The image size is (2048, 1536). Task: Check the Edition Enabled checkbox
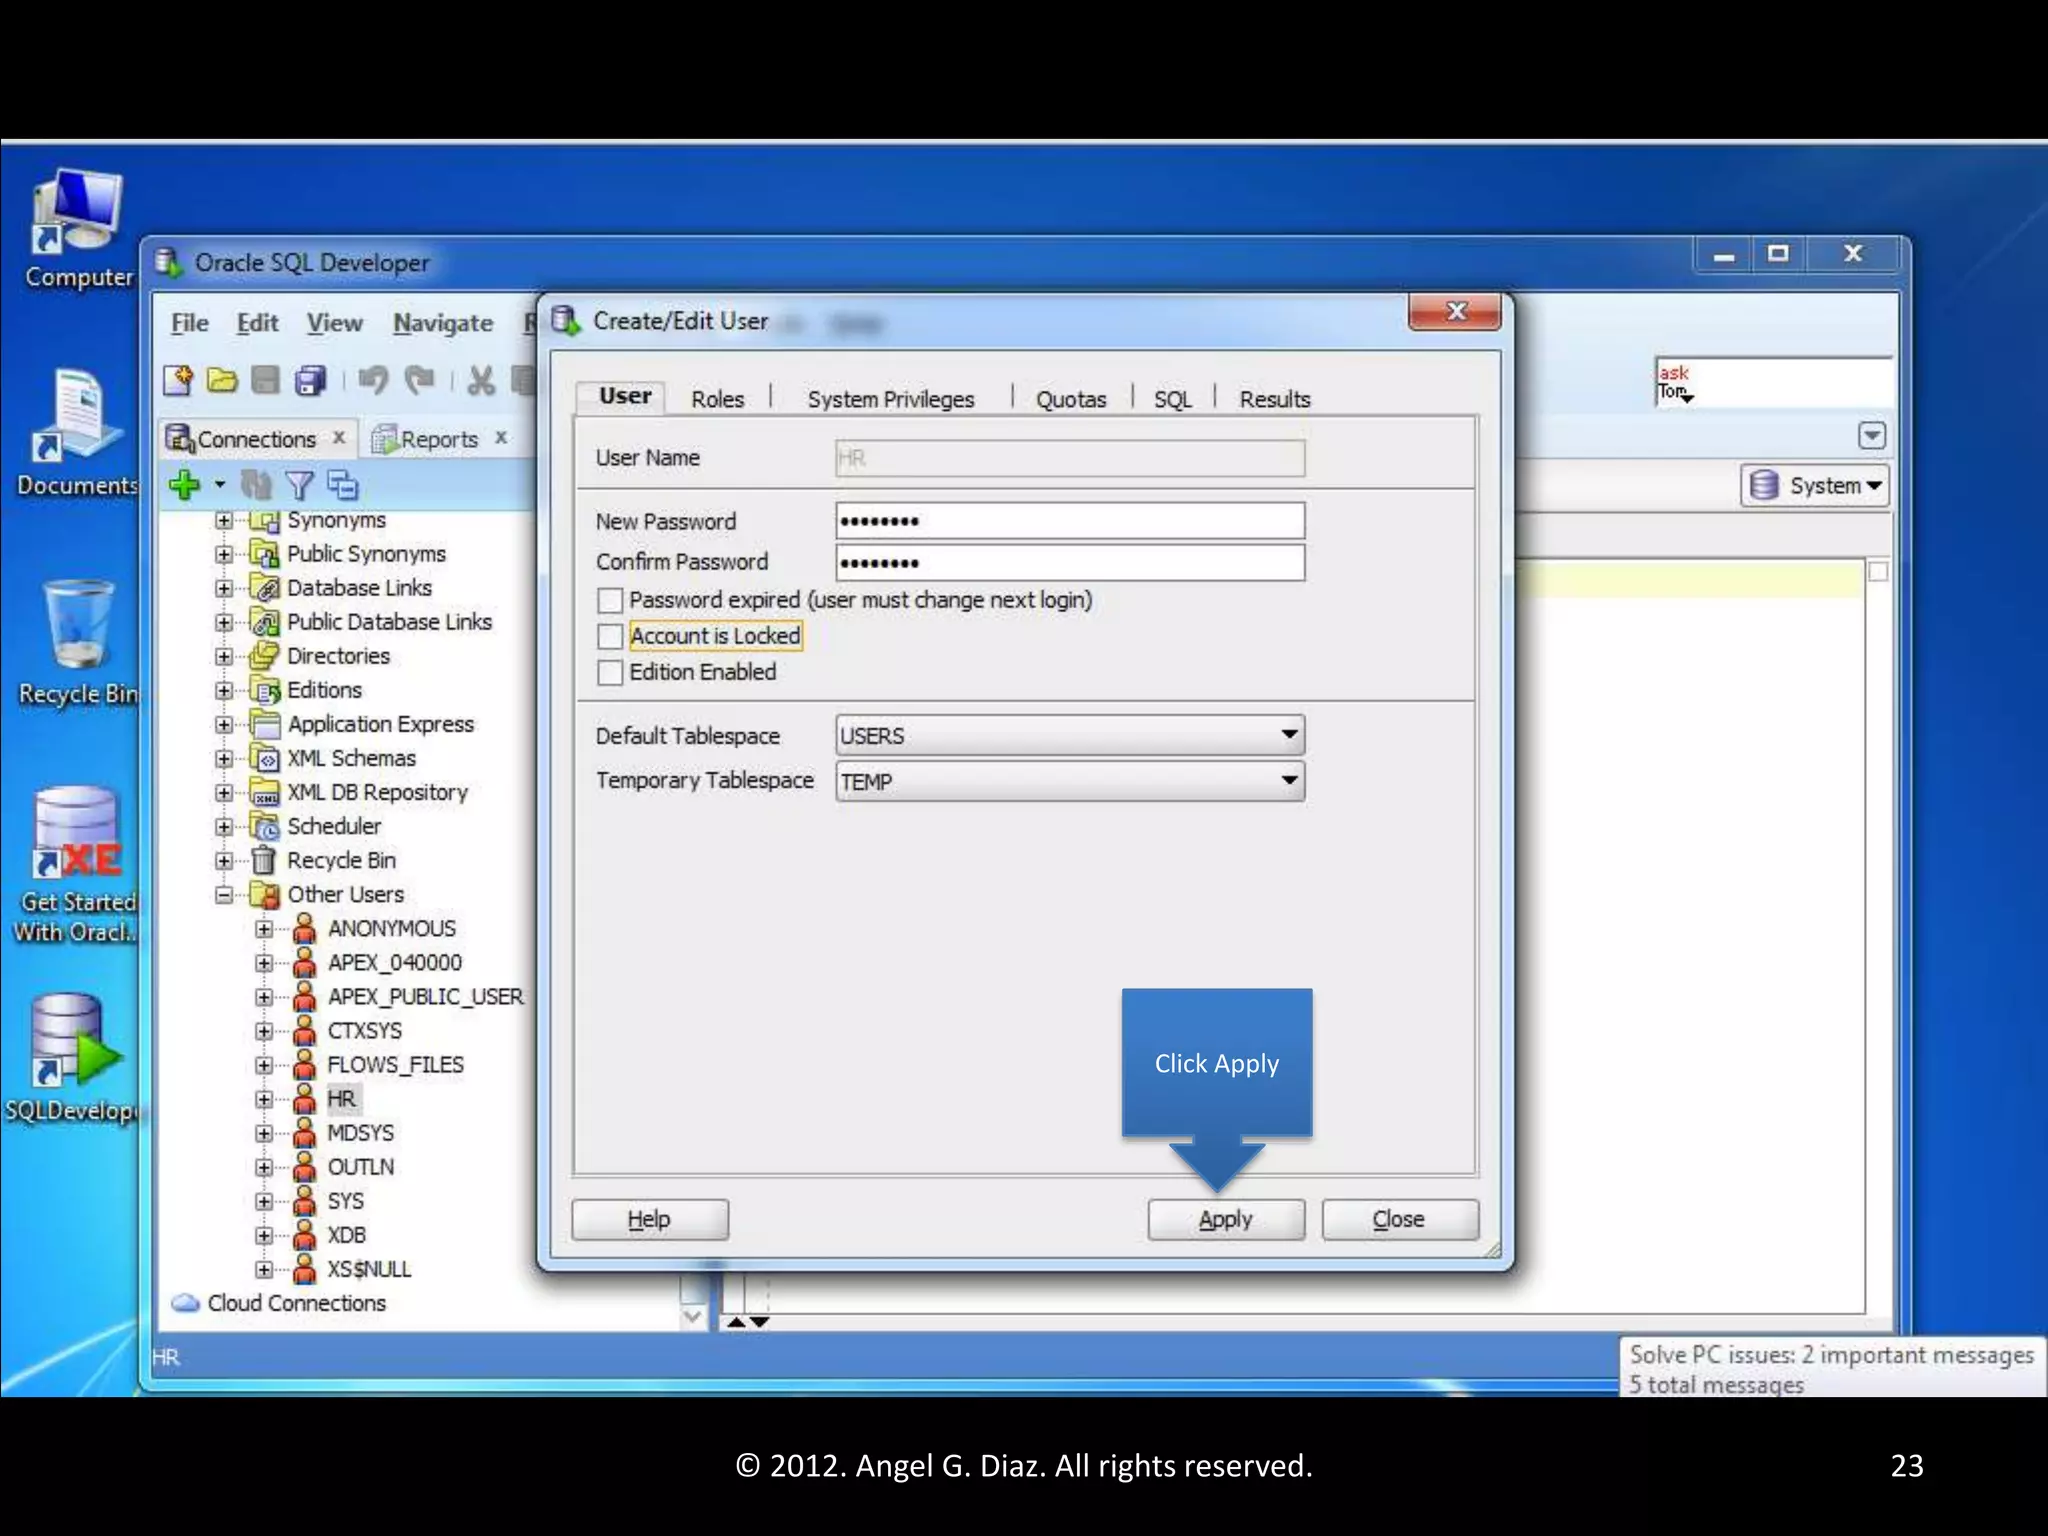pyautogui.click(x=610, y=672)
